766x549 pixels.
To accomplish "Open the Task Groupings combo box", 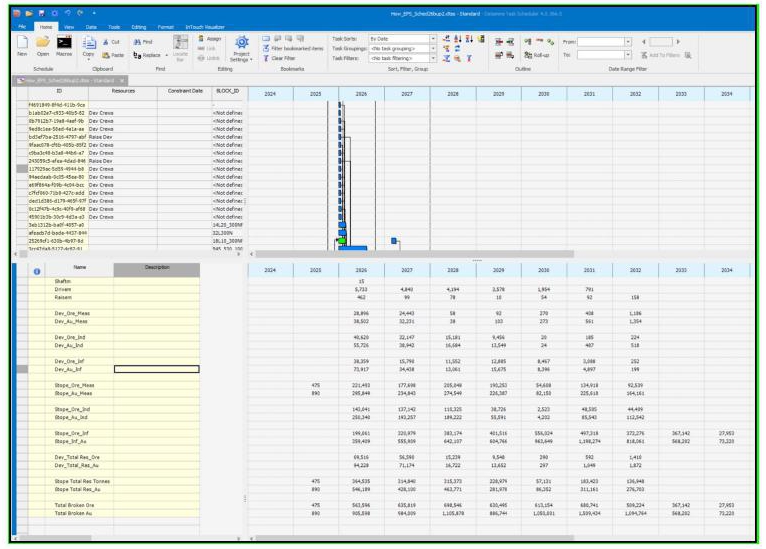I will (433, 48).
